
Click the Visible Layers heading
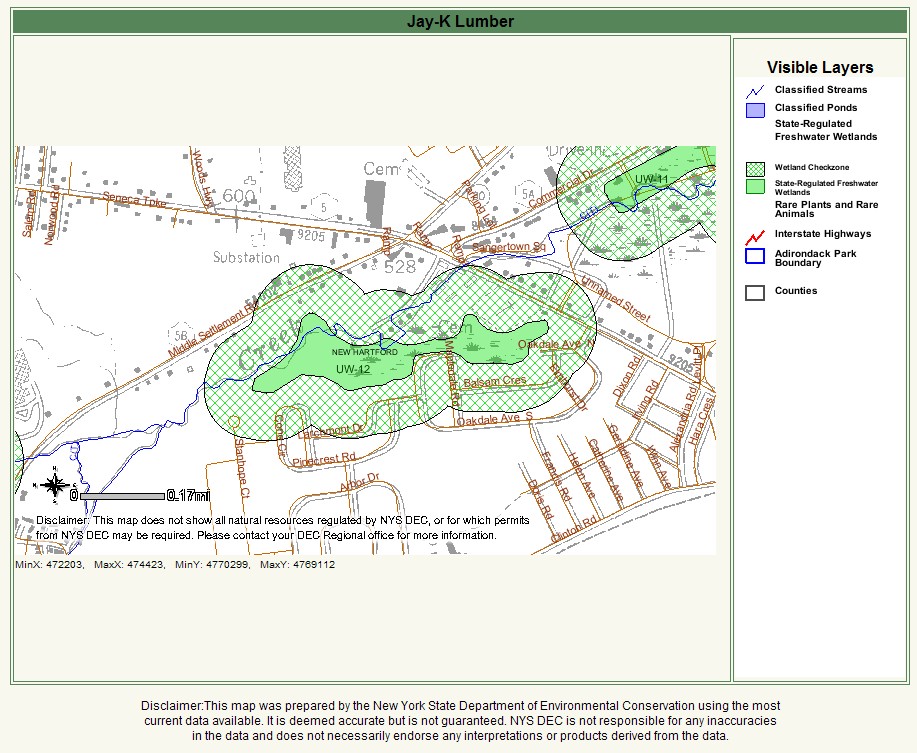(x=820, y=67)
